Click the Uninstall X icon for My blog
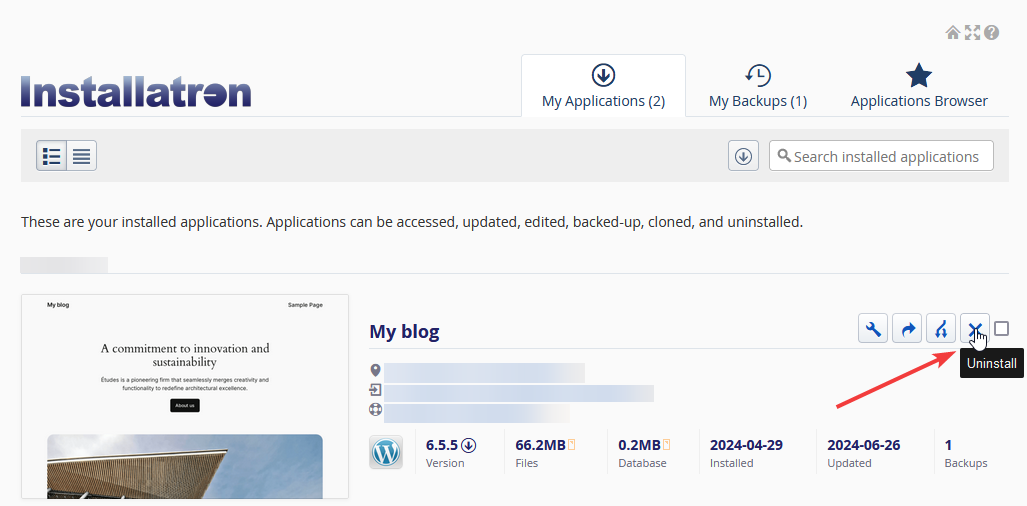1027x506 pixels. (x=975, y=329)
